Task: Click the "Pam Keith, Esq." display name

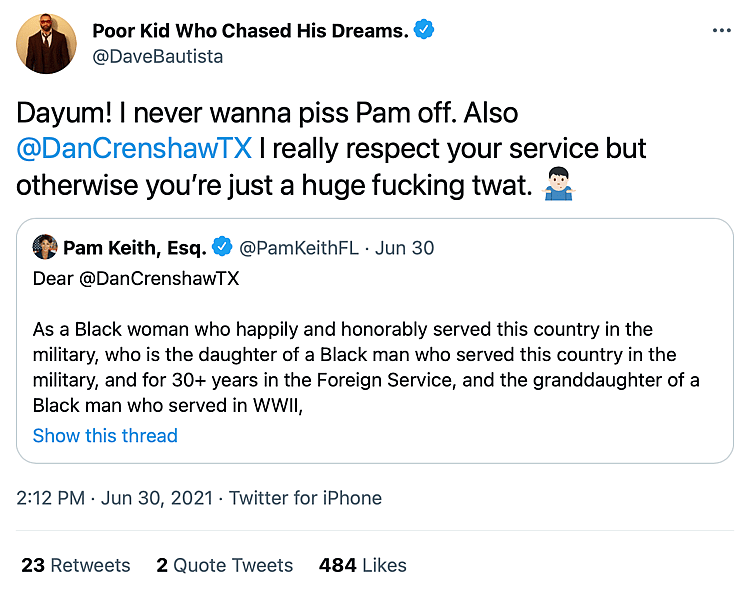Action: [x=134, y=248]
